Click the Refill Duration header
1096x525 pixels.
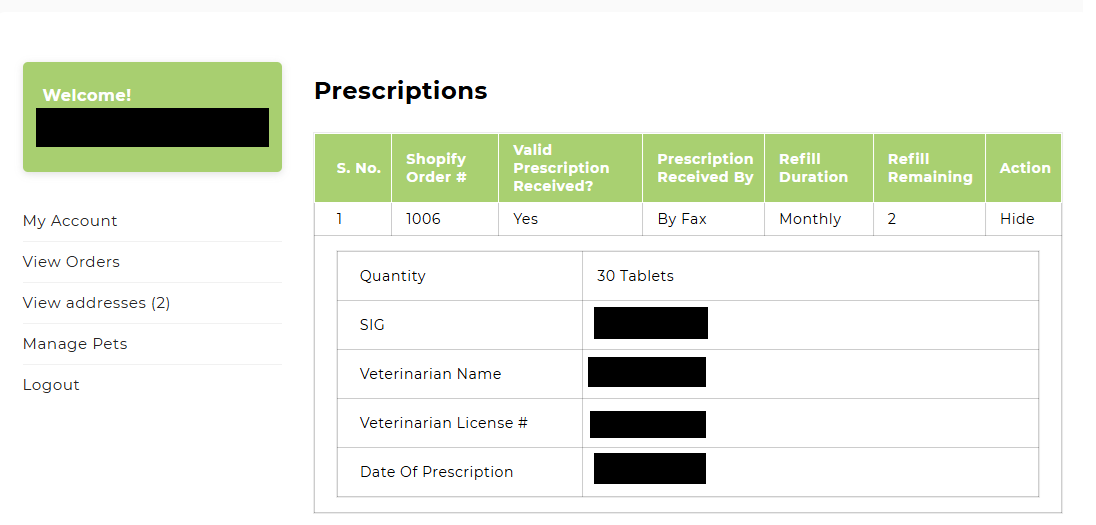click(x=813, y=168)
